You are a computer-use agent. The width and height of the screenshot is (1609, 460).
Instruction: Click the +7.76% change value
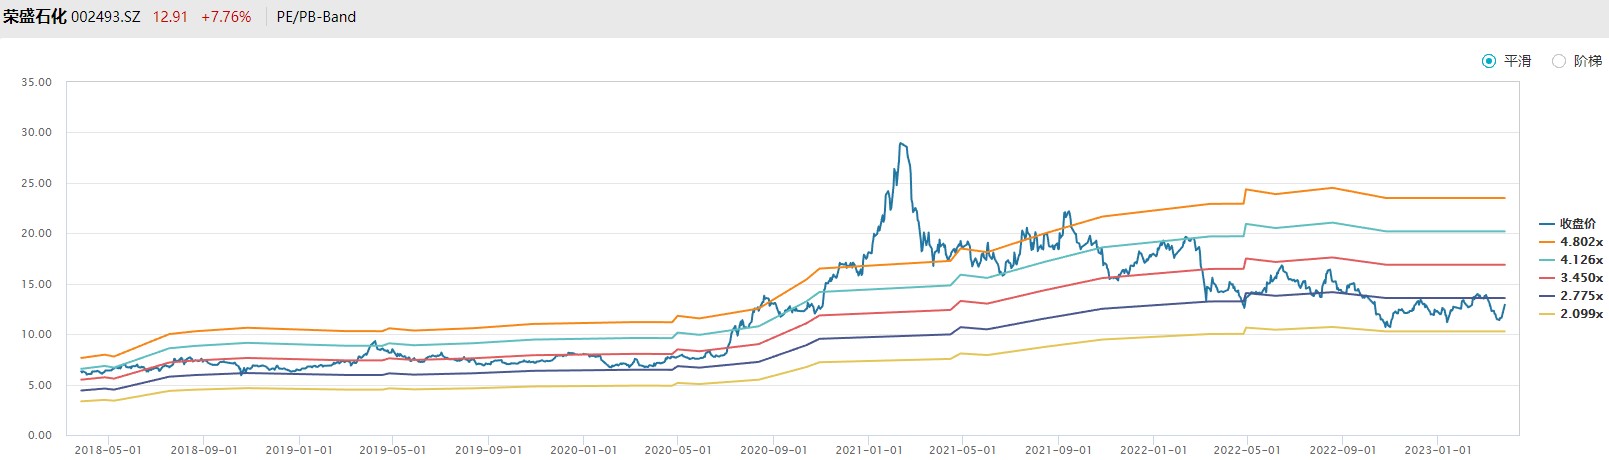click(226, 17)
